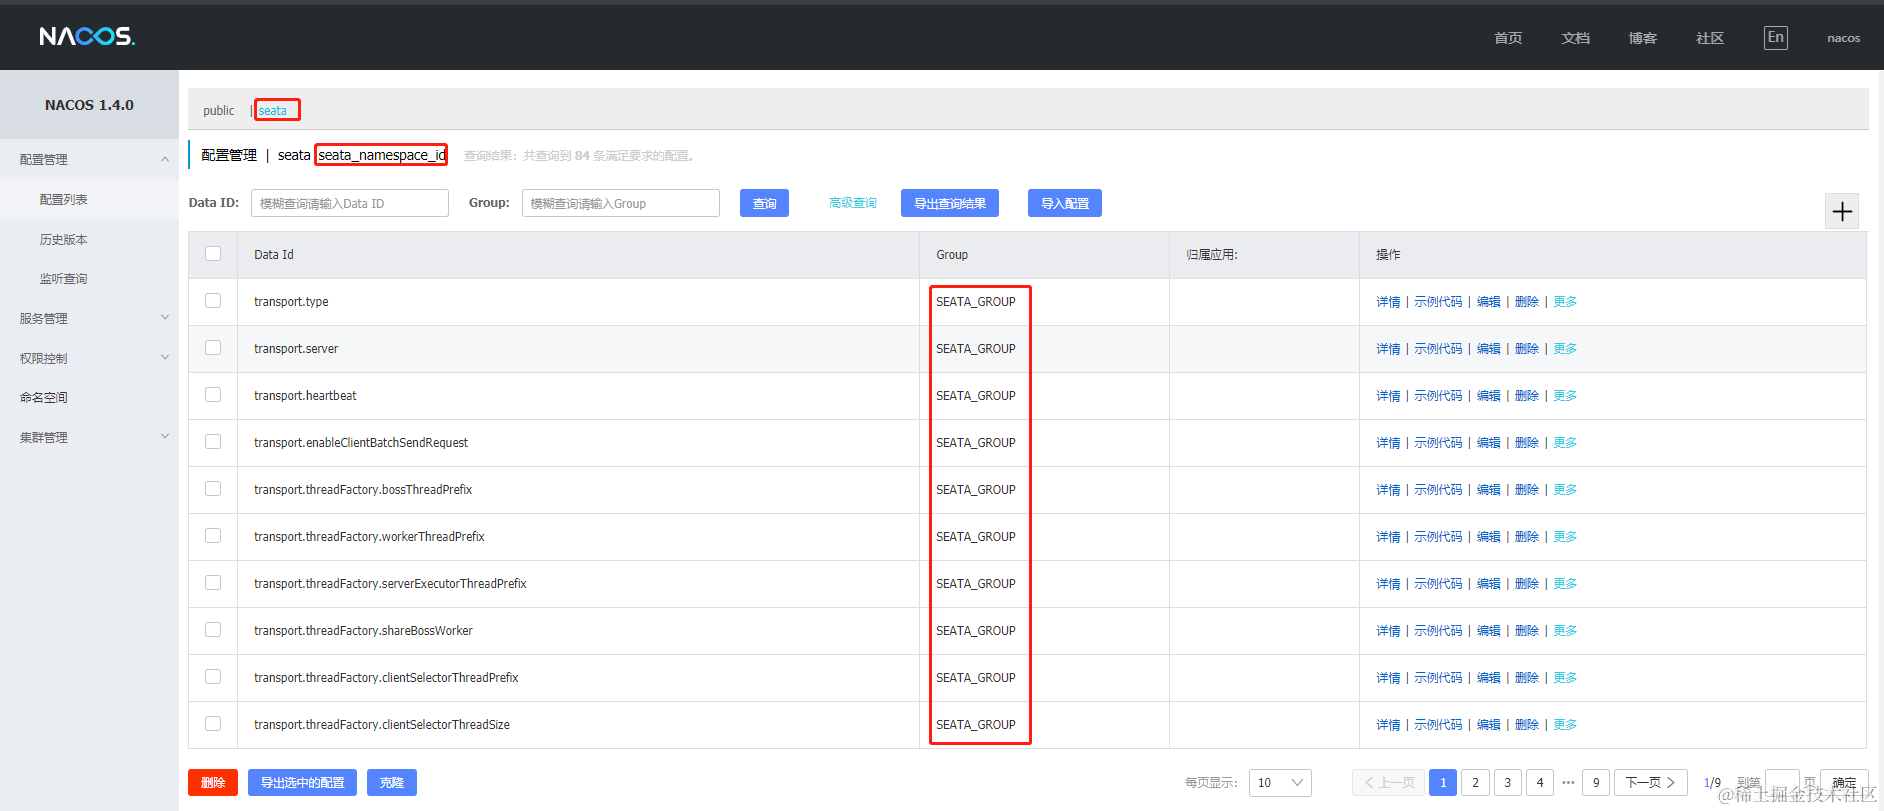Select transport.threadFactory.workerThreadPrefix checkbox
This screenshot has width=1884, height=811.
(x=213, y=536)
